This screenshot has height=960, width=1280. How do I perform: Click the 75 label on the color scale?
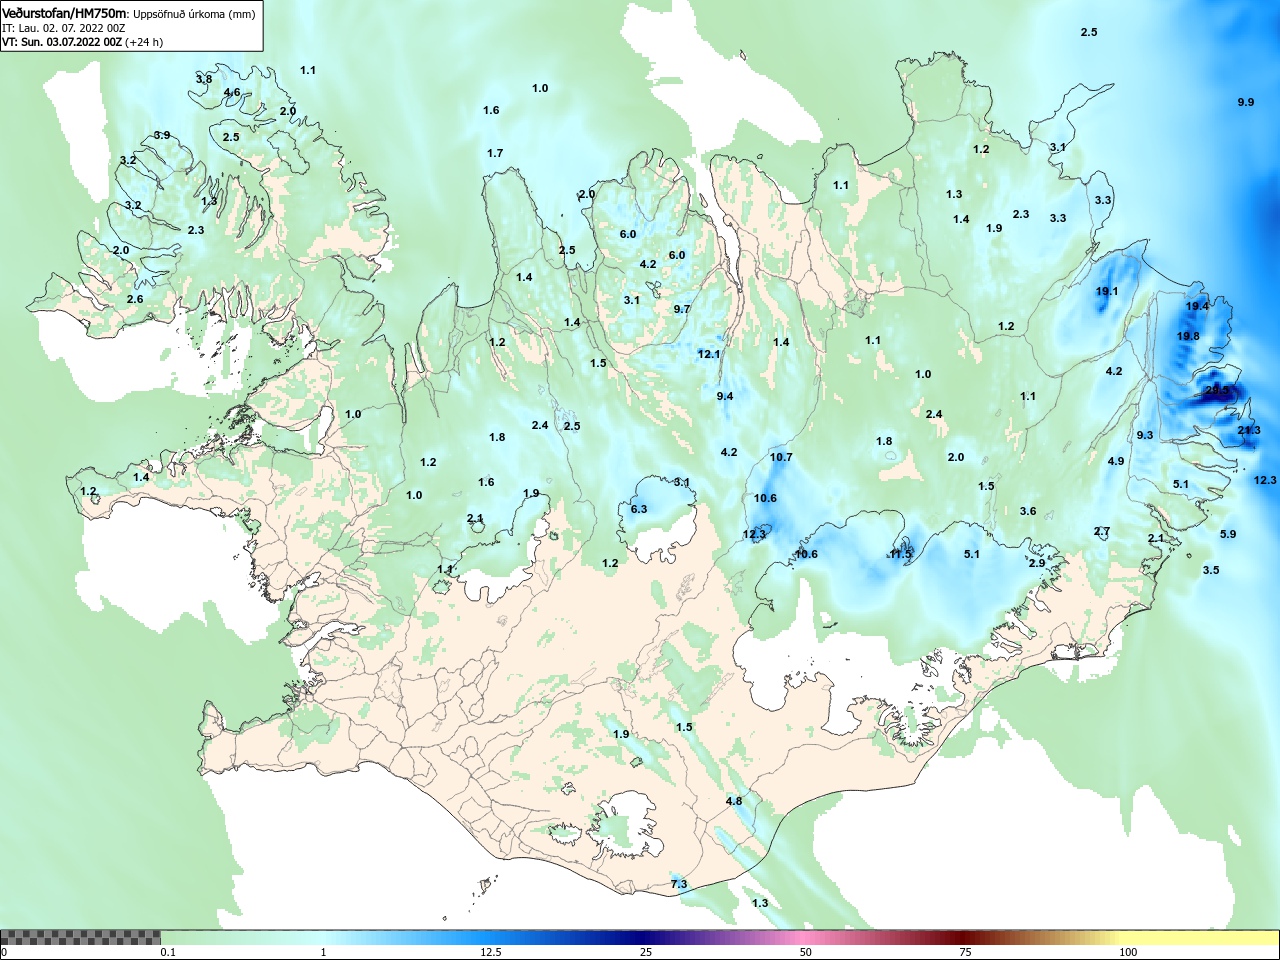tap(965, 952)
